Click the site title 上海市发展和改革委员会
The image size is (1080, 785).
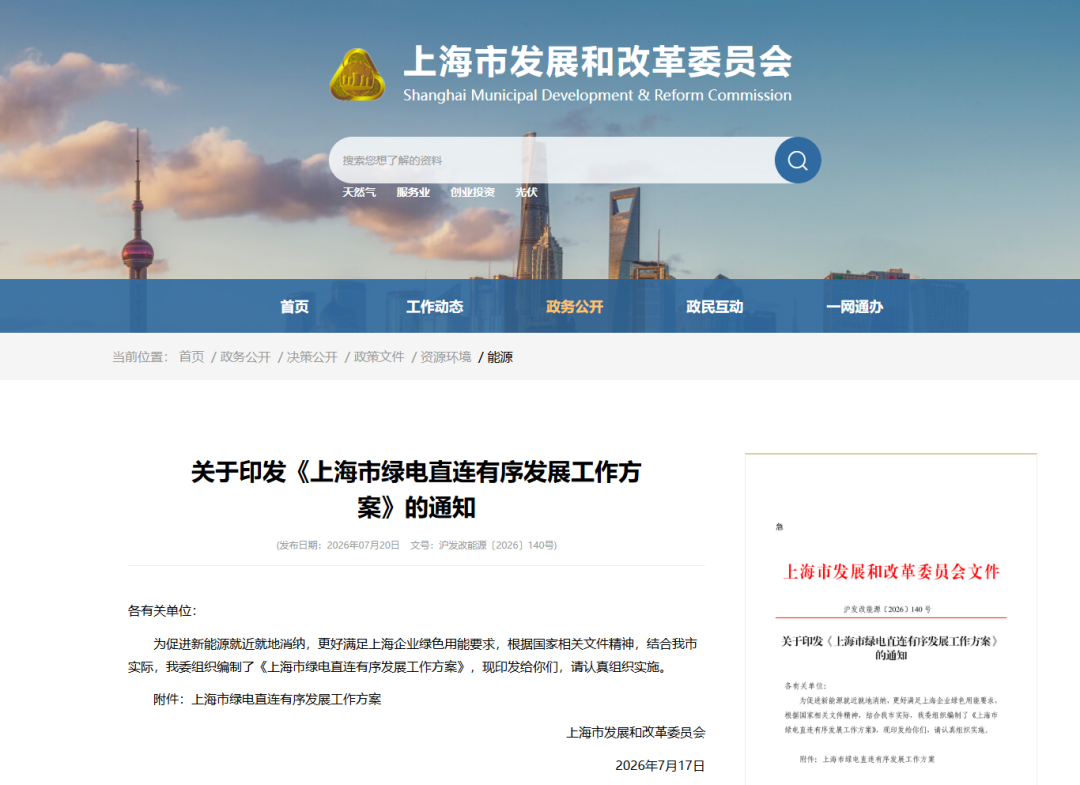(x=598, y=61)
